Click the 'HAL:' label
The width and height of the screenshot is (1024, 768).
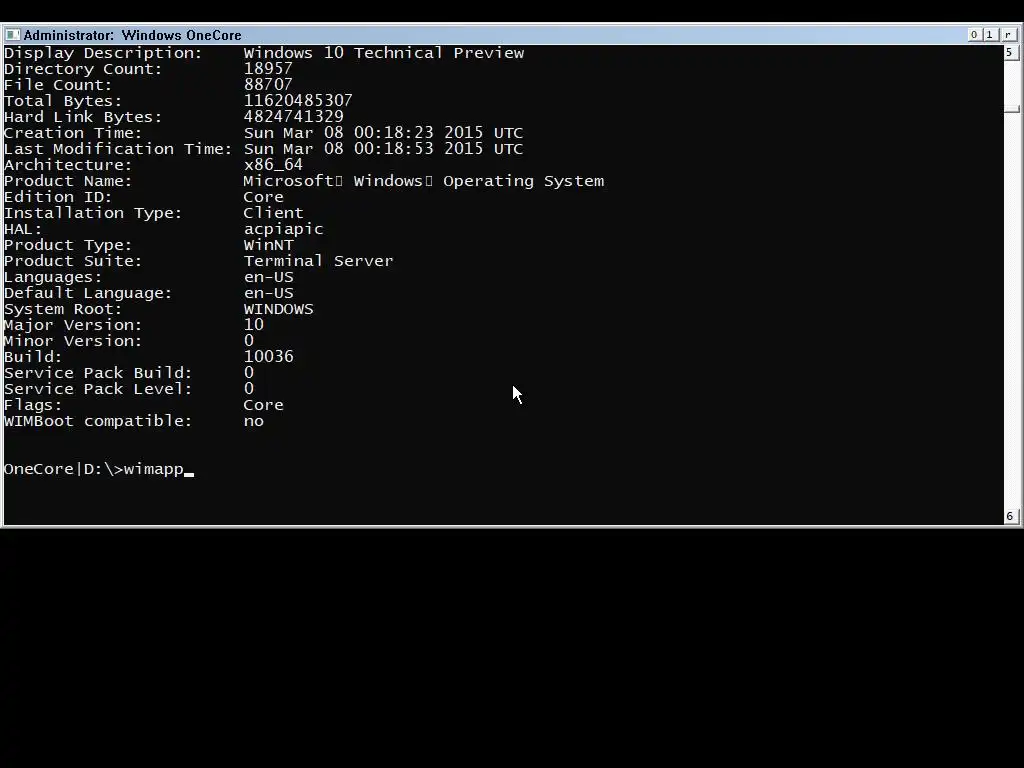(23, 229)
